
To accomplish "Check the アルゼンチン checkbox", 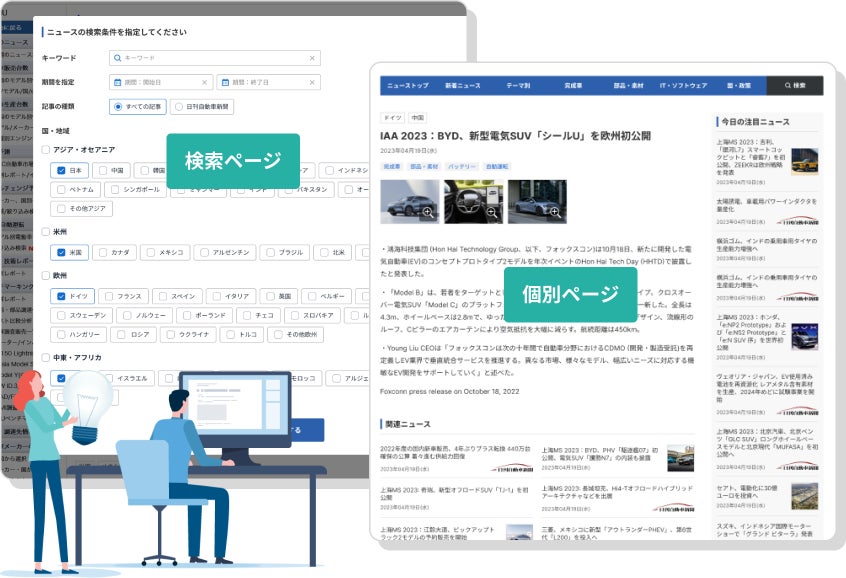I will pos(204,252).
